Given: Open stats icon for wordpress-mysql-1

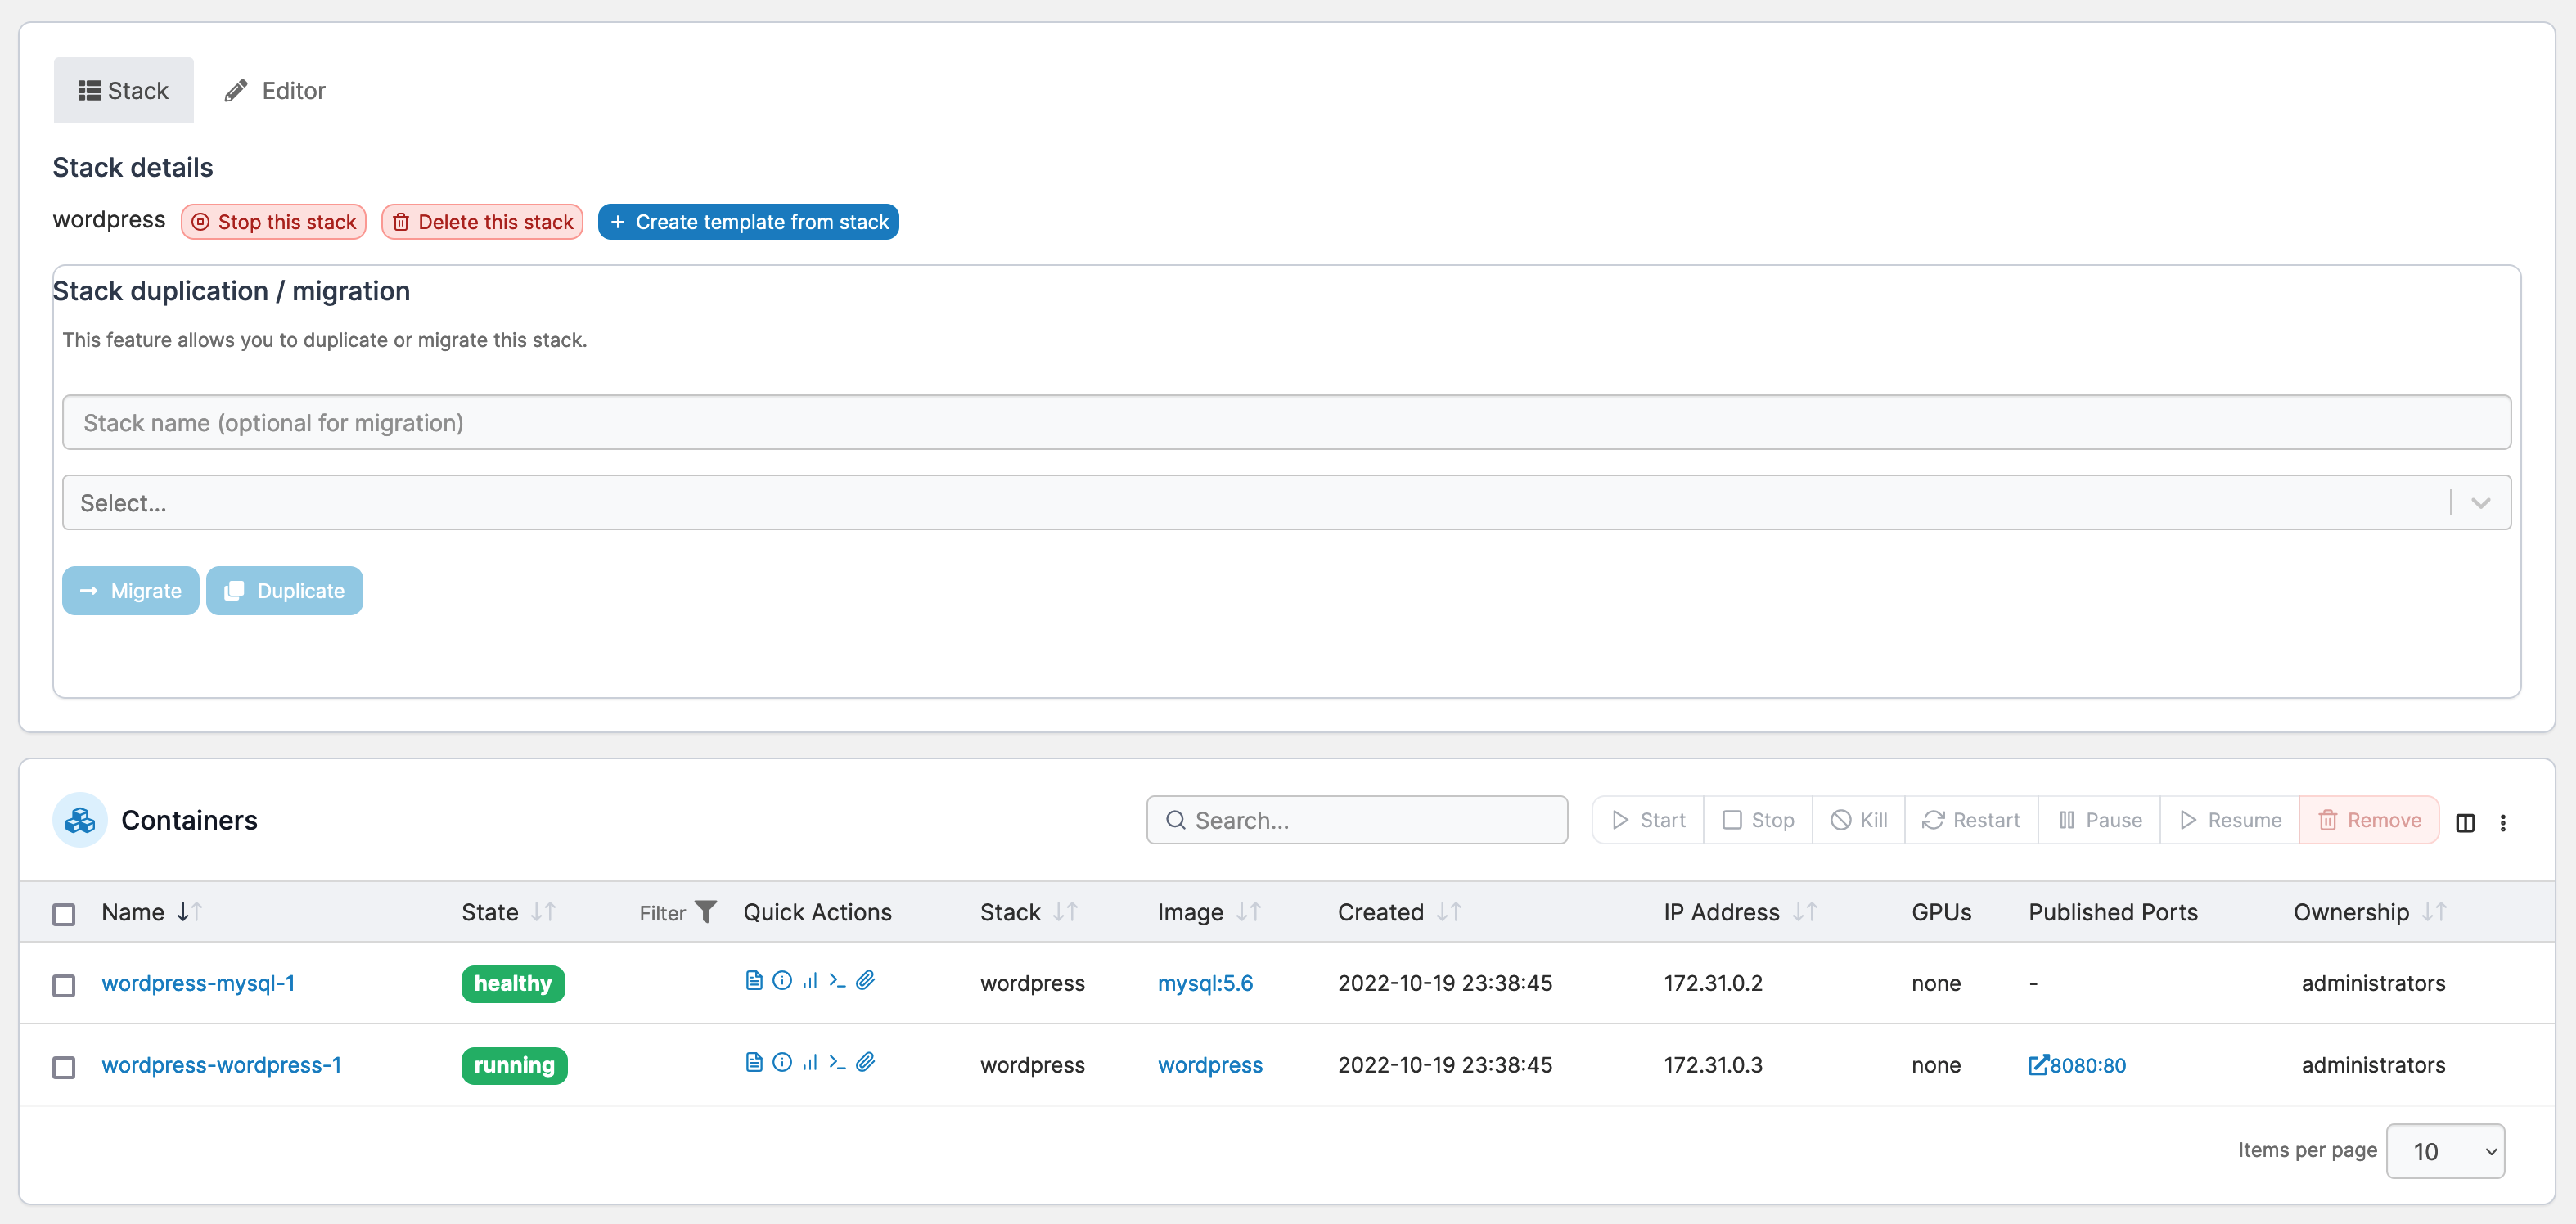Looking at the screenshot, I should [810, 980].
